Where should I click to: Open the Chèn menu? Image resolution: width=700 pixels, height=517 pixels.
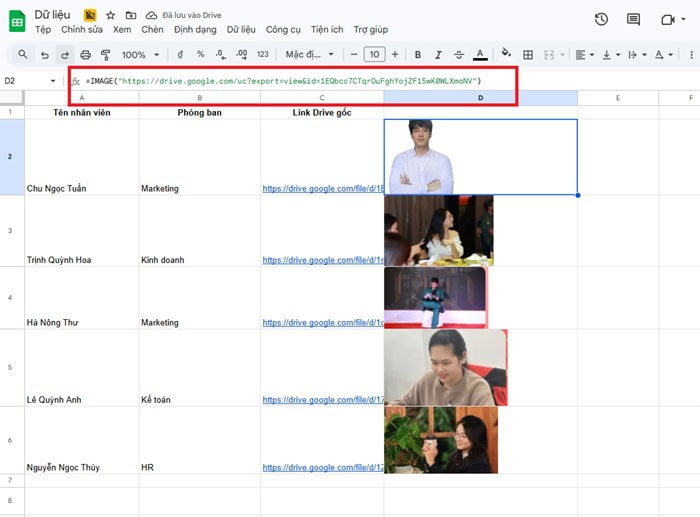click(152, 30)
